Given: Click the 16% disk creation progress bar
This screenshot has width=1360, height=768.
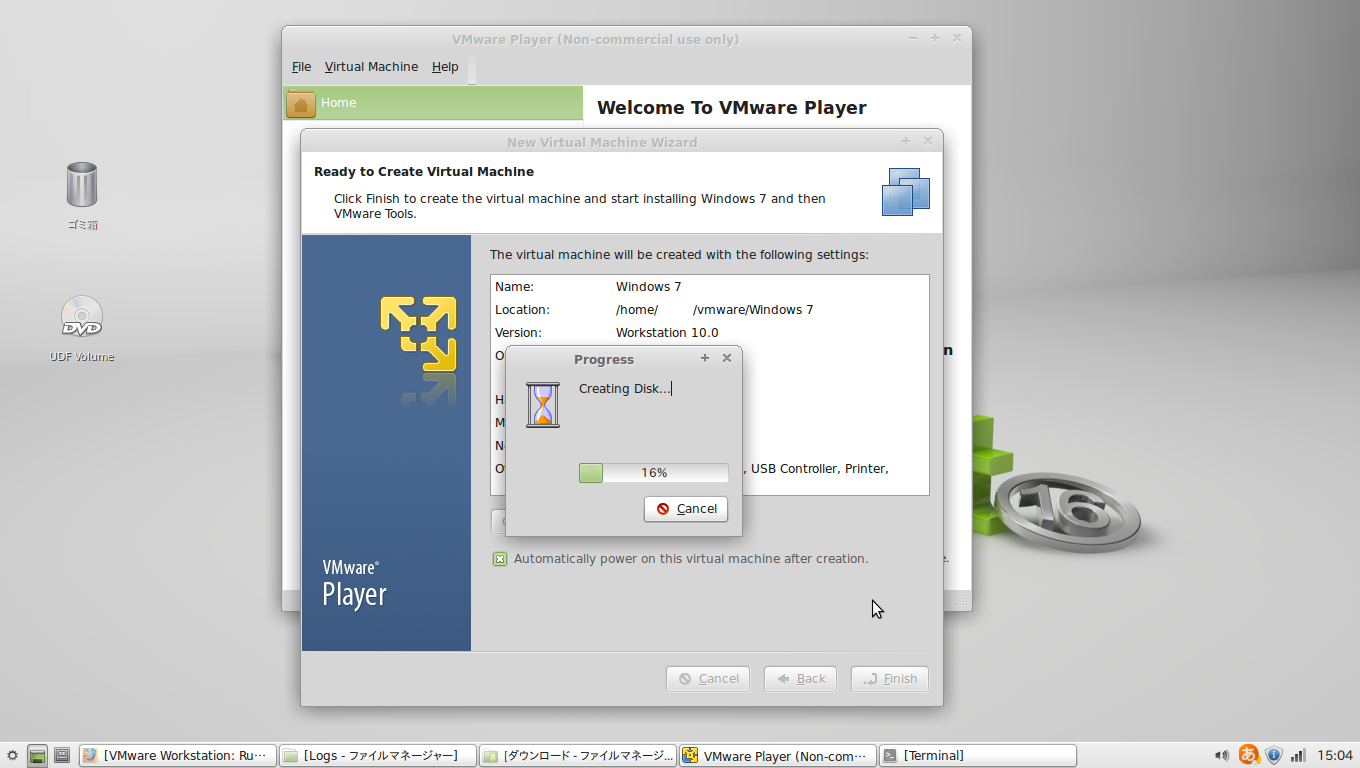Looking at the screenshot, I should coord(654,473).
